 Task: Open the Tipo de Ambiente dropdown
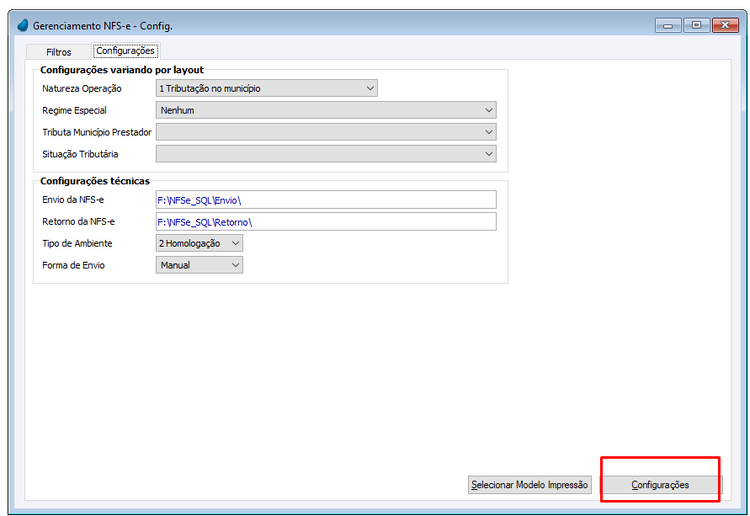pos(199,243)
